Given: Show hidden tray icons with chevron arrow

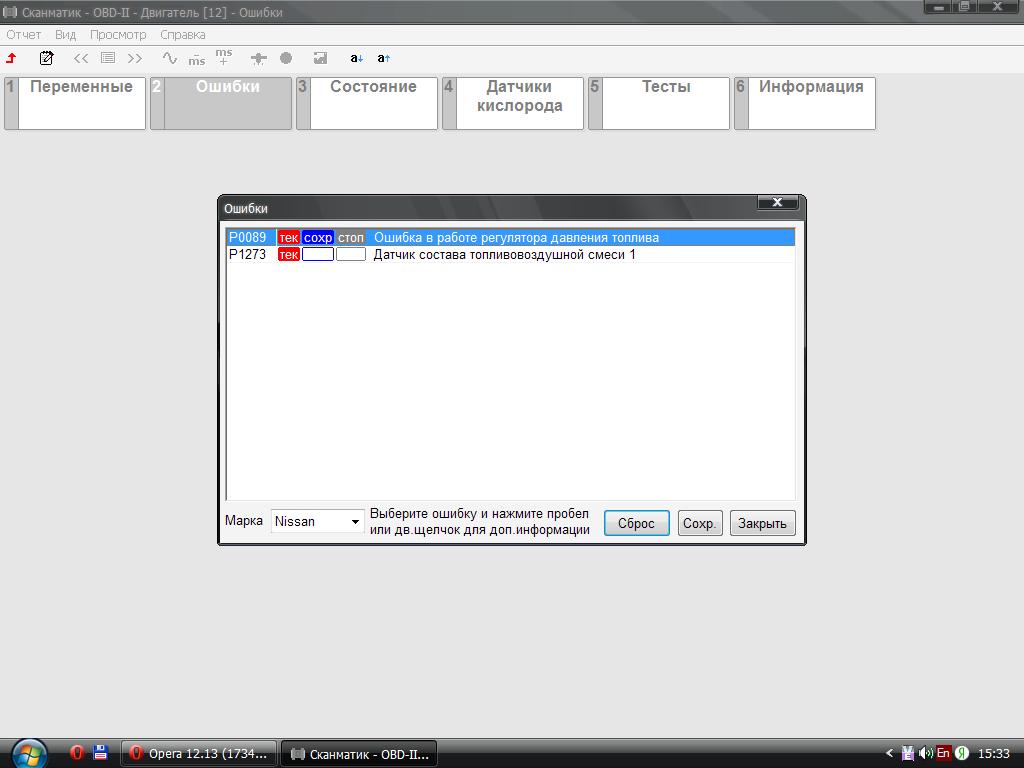Looking at the screenshot, I should (x=890, y=753).
